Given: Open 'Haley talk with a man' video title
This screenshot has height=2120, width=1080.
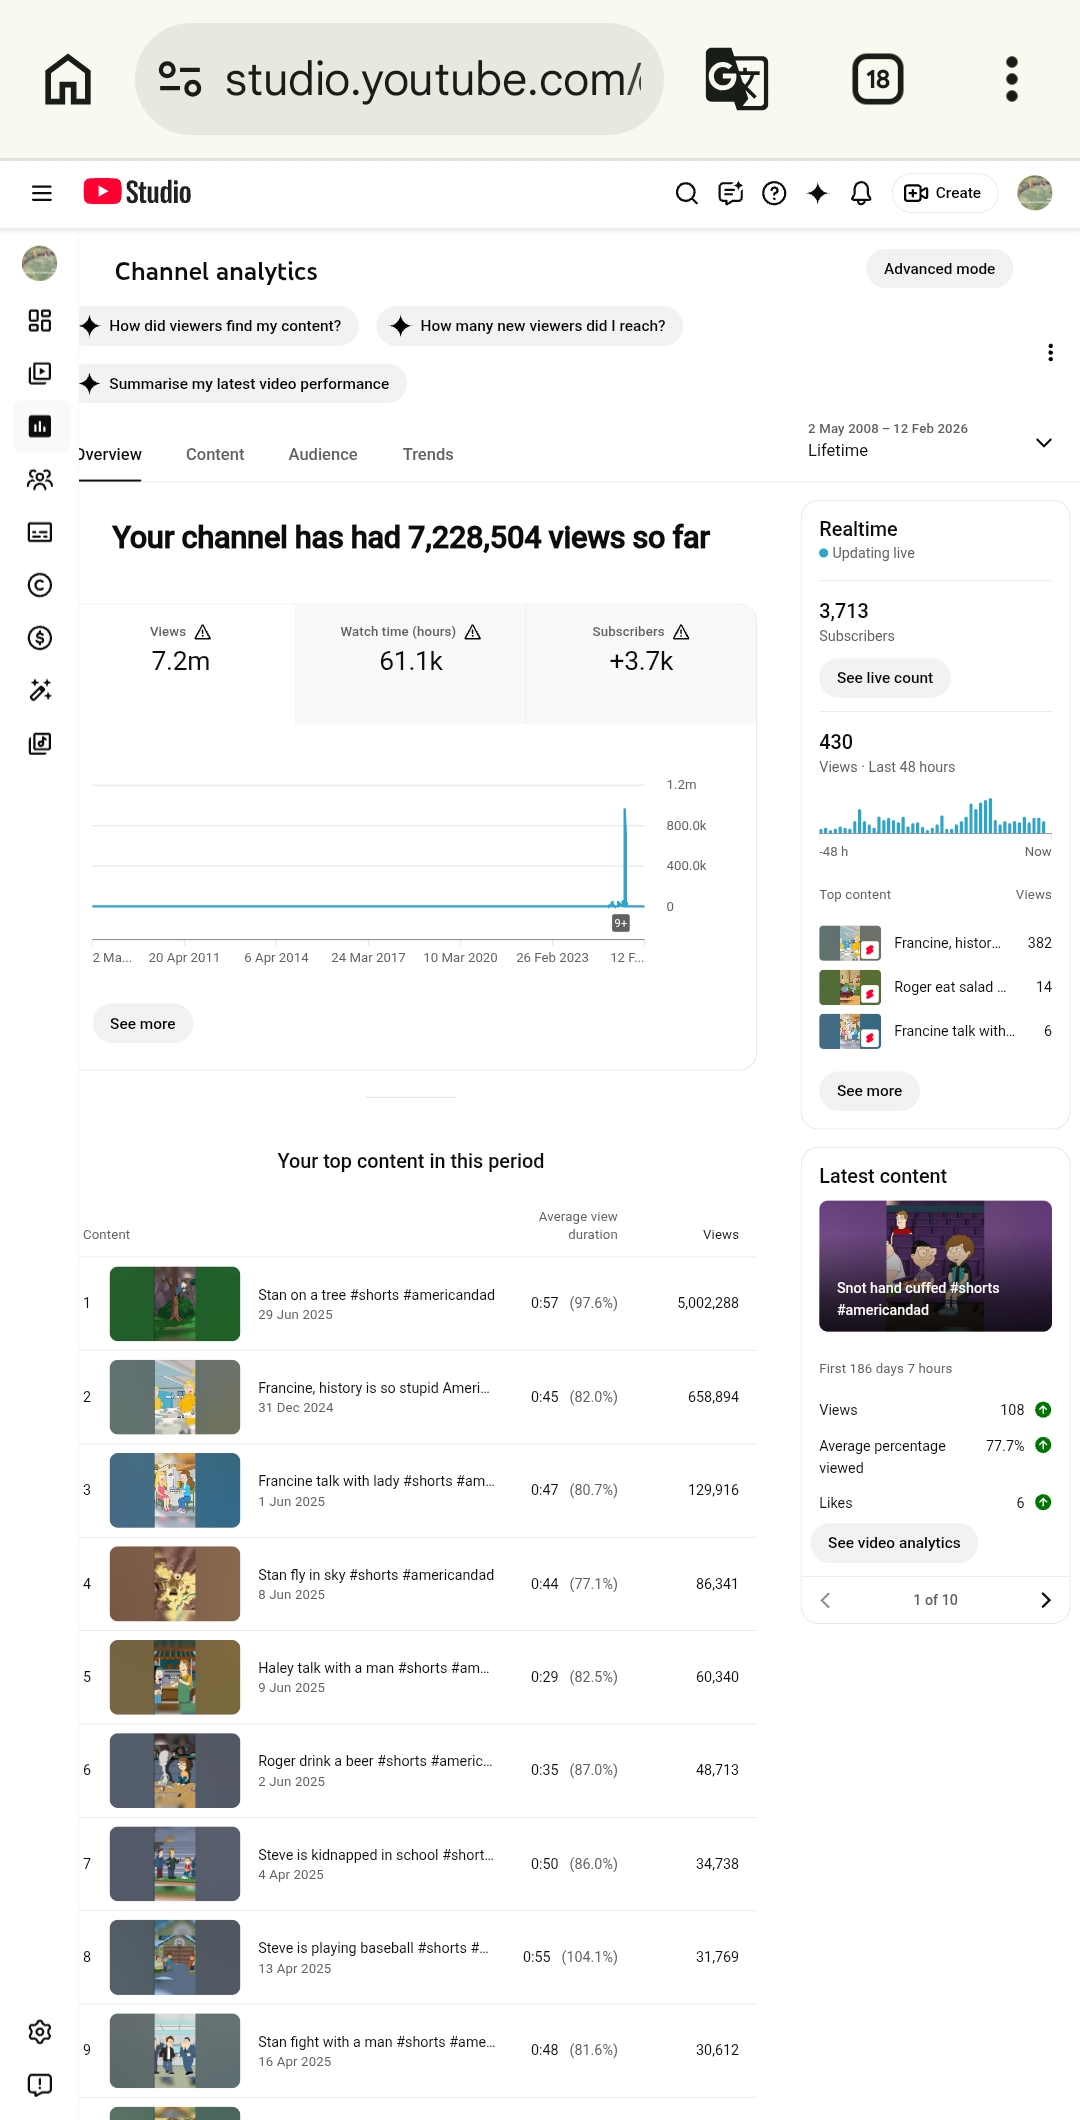Looking at the screenshot, I should tap(374, 1668).
